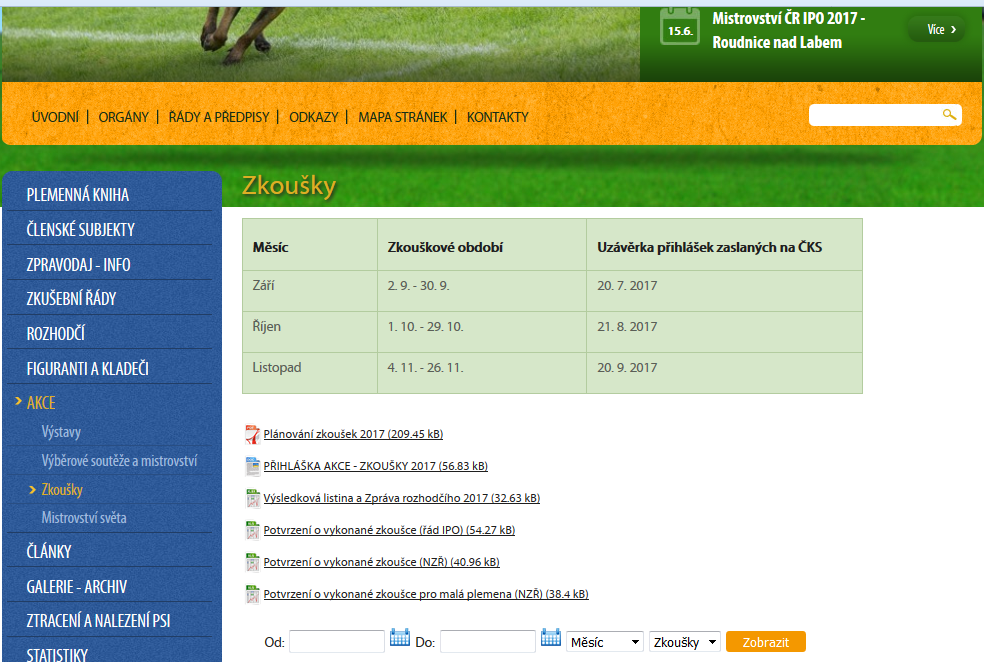984x662 pixels.
Task: Open the calendar picker next to Od field
Action: click(400, 637)
